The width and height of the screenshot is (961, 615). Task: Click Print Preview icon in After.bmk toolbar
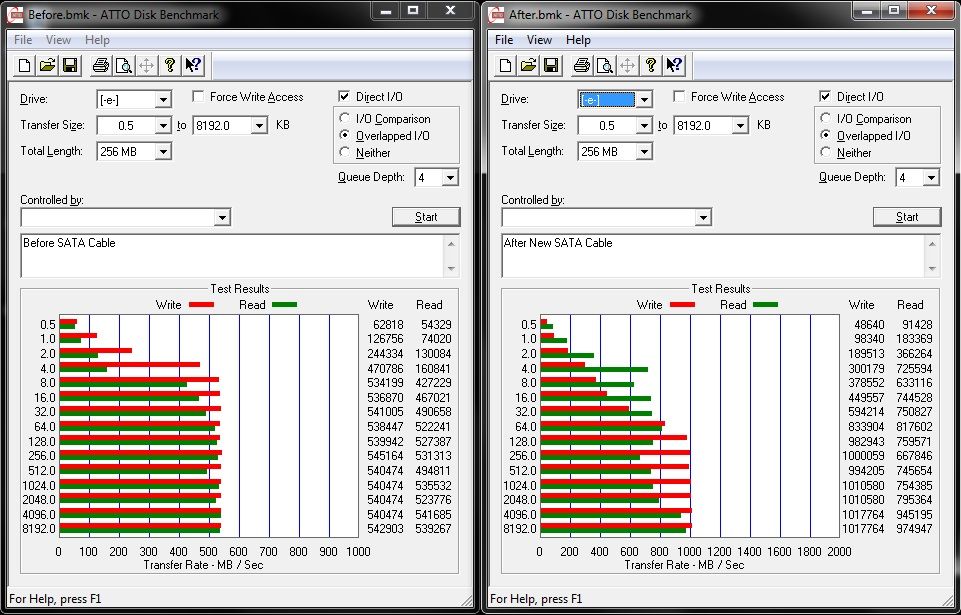tap(604, 65)
